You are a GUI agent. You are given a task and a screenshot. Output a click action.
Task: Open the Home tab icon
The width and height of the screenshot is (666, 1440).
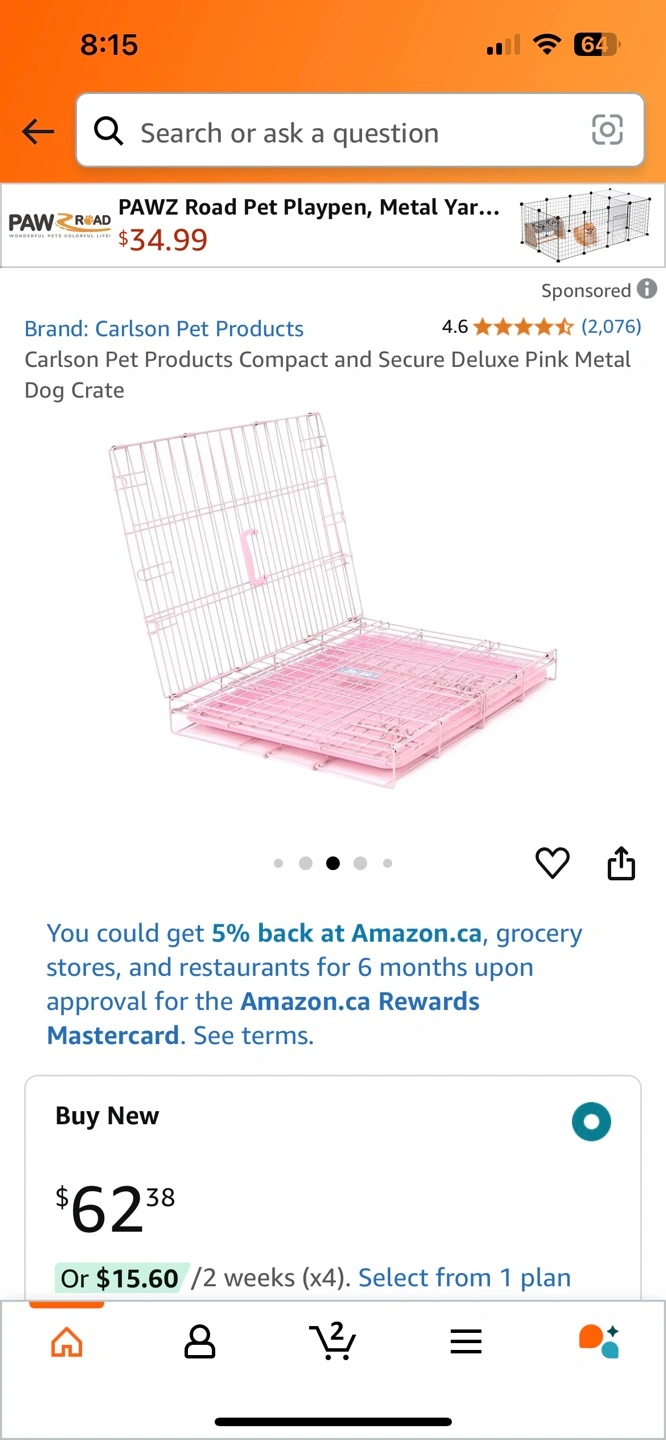[67, 1341]
